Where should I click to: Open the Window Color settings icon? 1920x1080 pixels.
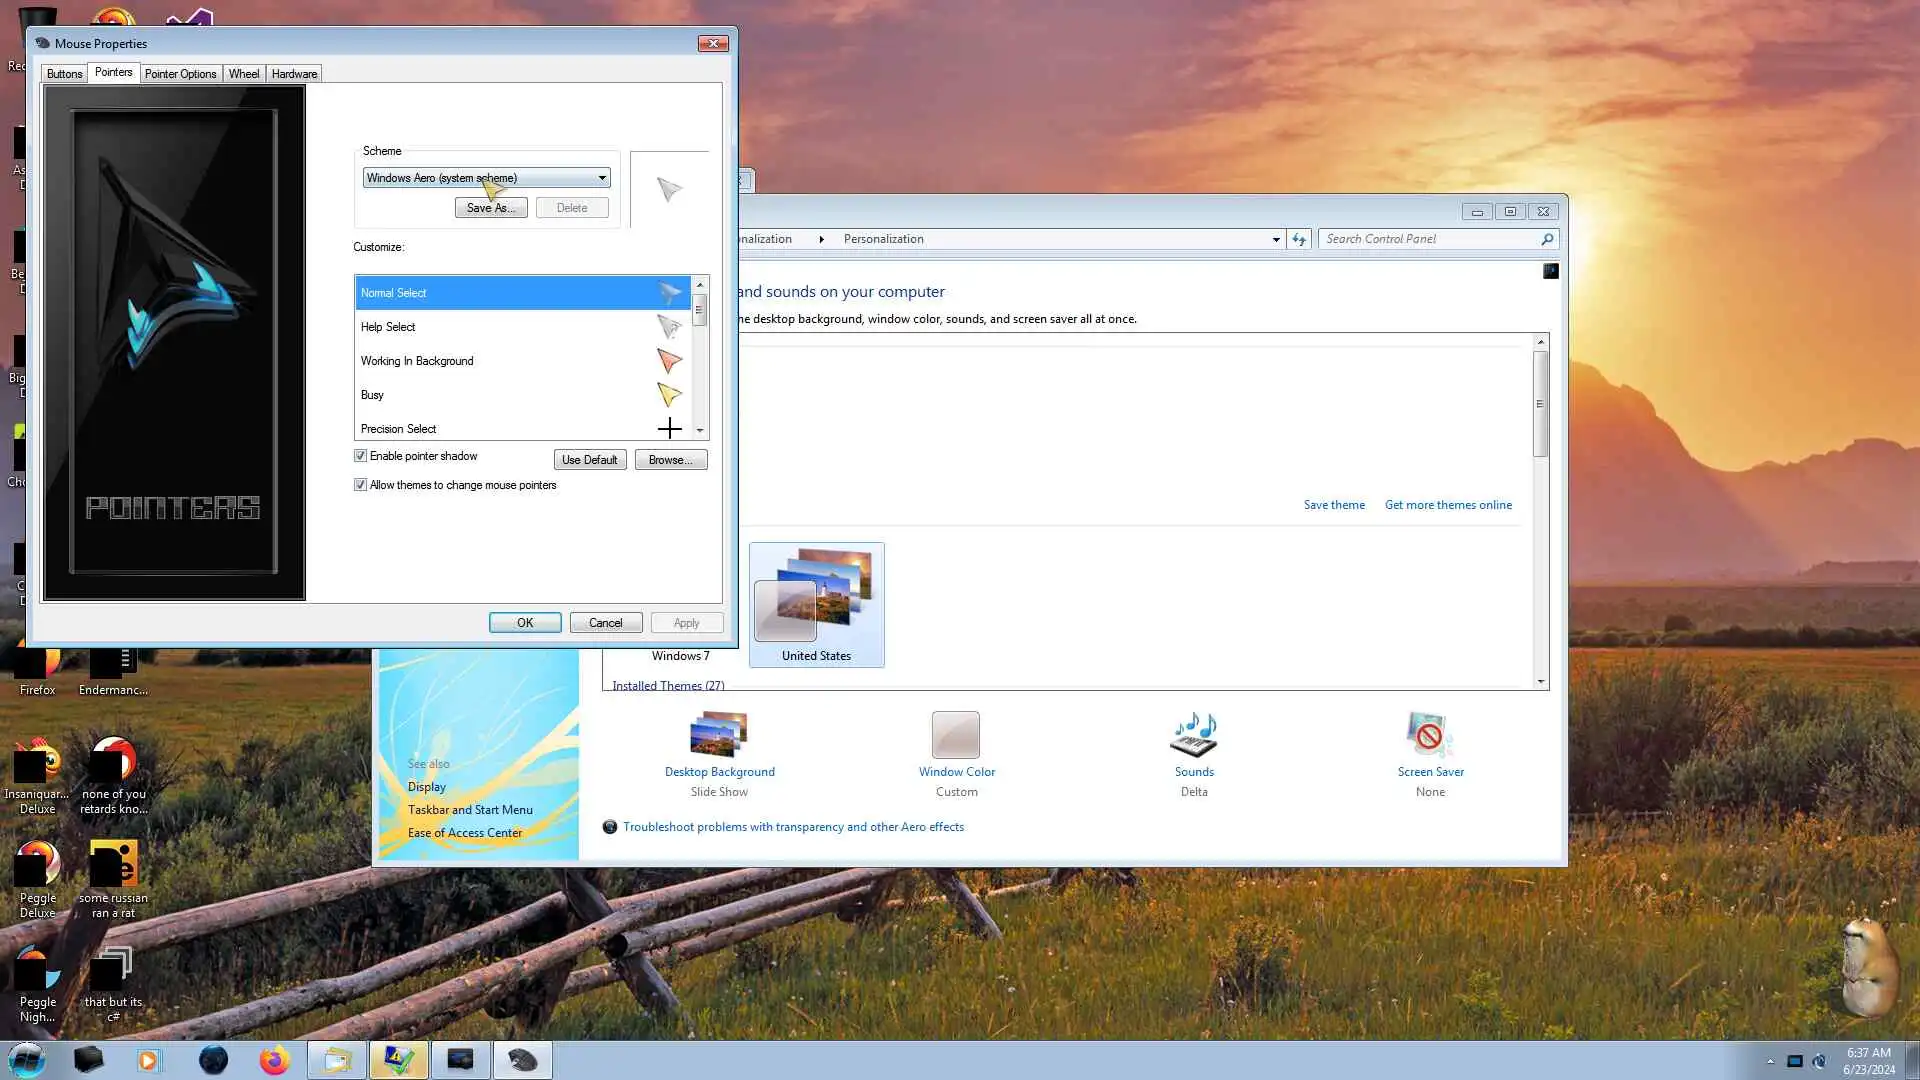tap(956, 736)
